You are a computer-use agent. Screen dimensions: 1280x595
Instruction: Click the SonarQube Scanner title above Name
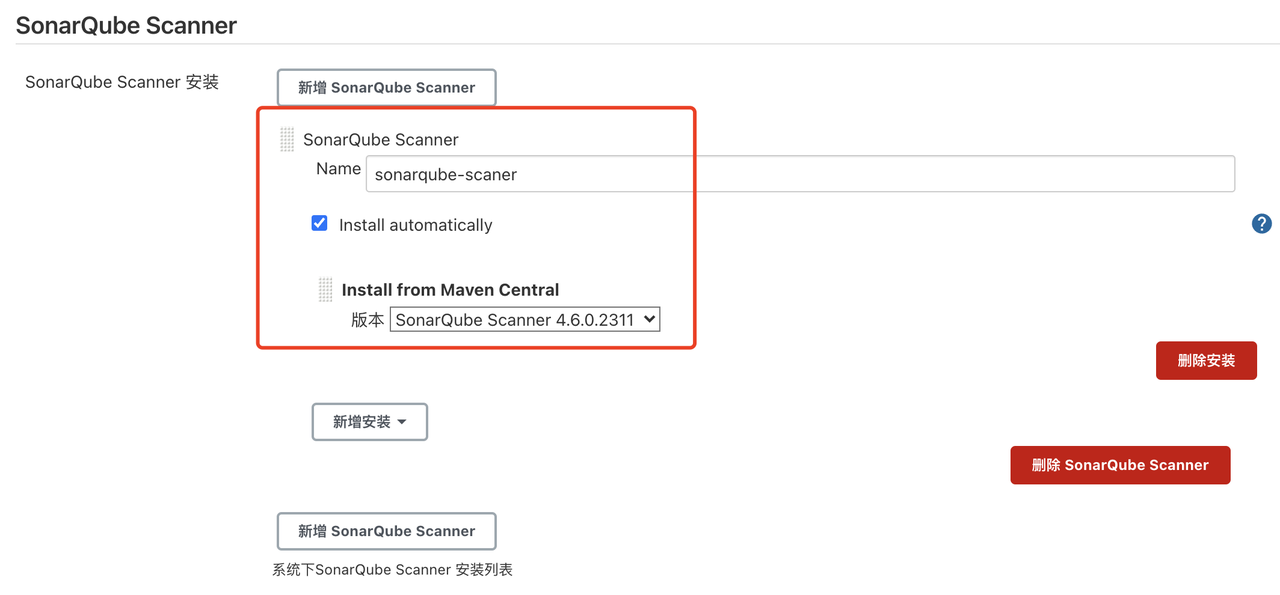pos(381,140)
